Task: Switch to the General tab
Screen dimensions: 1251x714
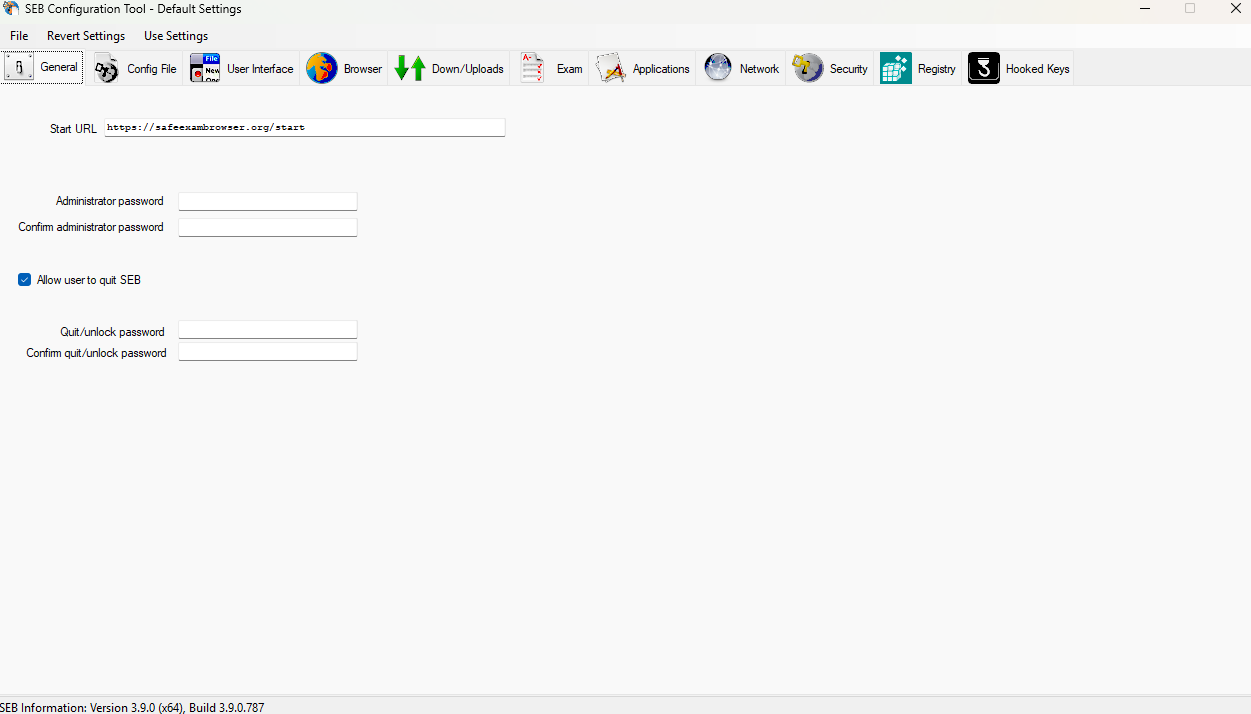Action: (x=42, y=68)
